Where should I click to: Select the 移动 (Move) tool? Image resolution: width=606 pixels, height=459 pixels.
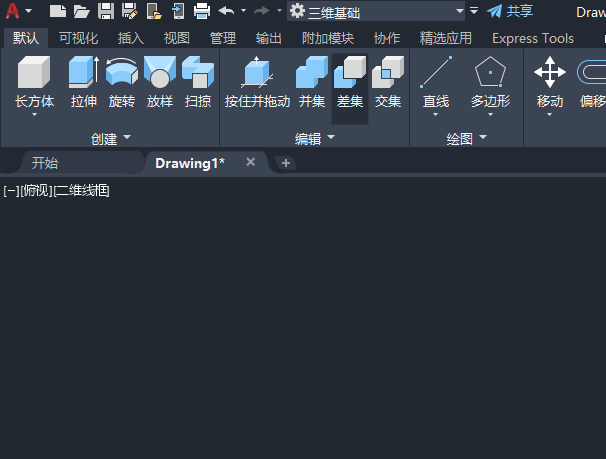point(550,82)
